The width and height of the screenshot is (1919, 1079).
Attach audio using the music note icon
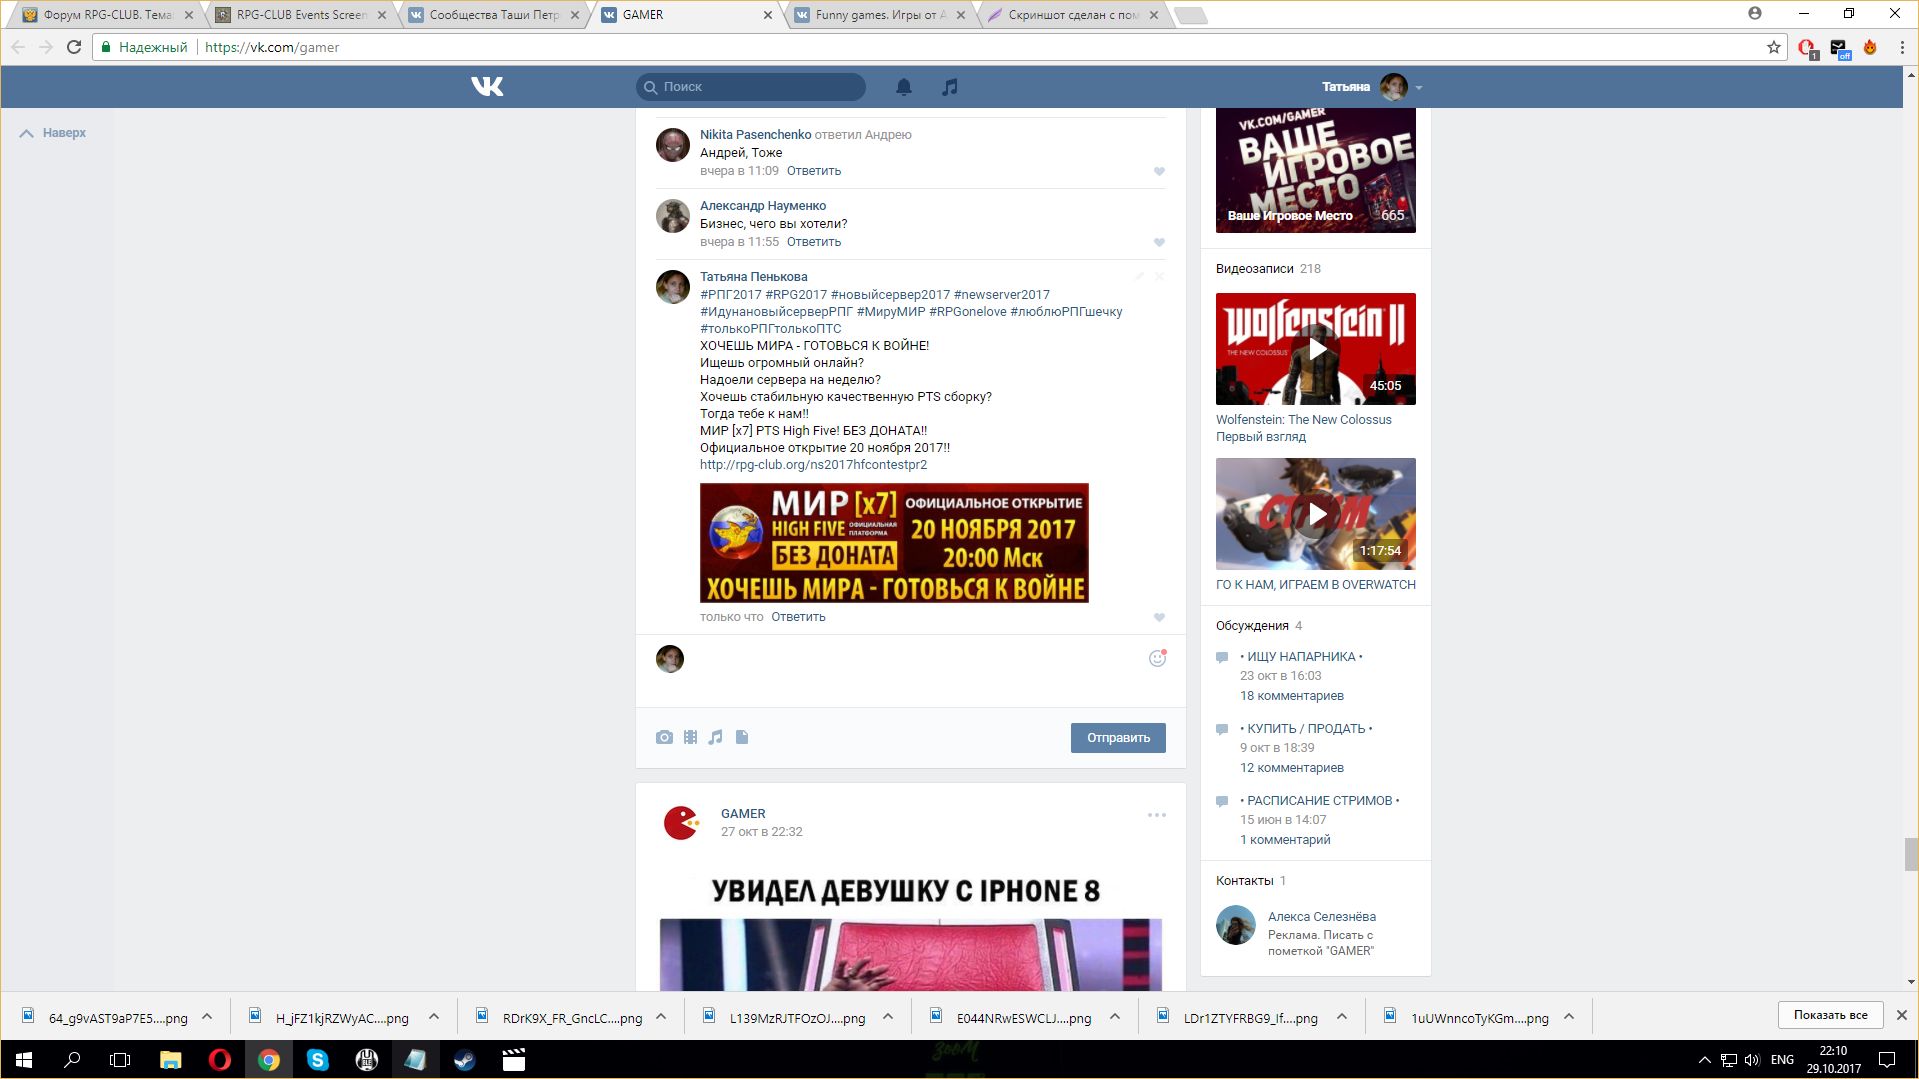pyautogui.click(x=715, y=737)
